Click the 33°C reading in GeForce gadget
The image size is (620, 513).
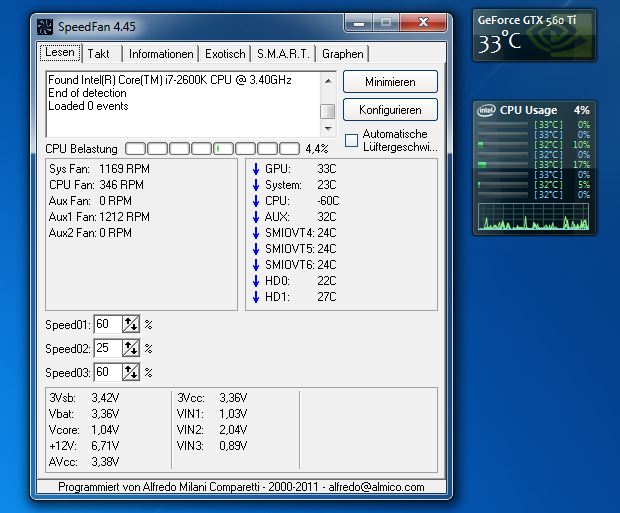[x=499, y=42]
